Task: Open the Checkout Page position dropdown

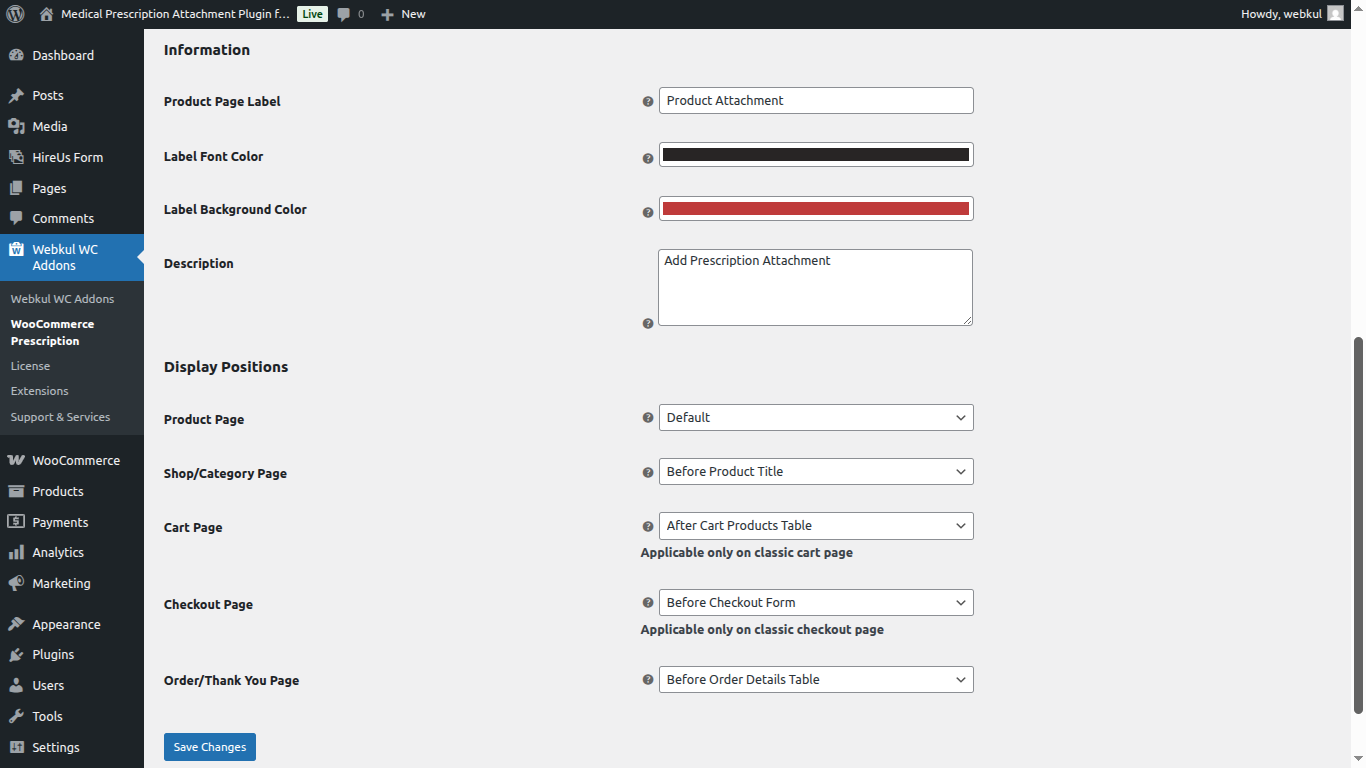Action: 816,603
